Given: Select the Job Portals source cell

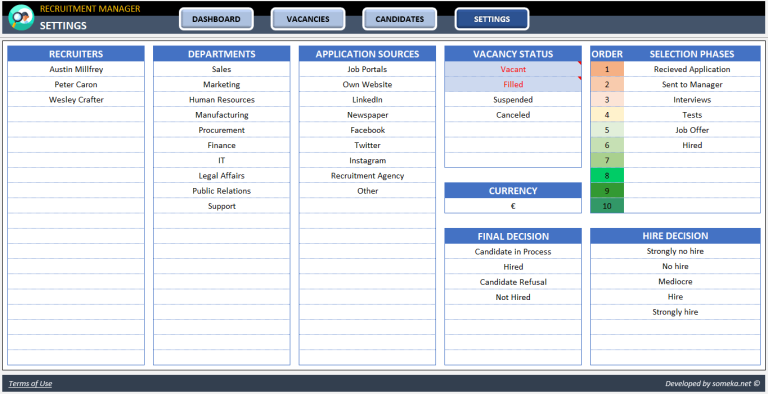Looking at the screenshot, I should coord(367,69).
